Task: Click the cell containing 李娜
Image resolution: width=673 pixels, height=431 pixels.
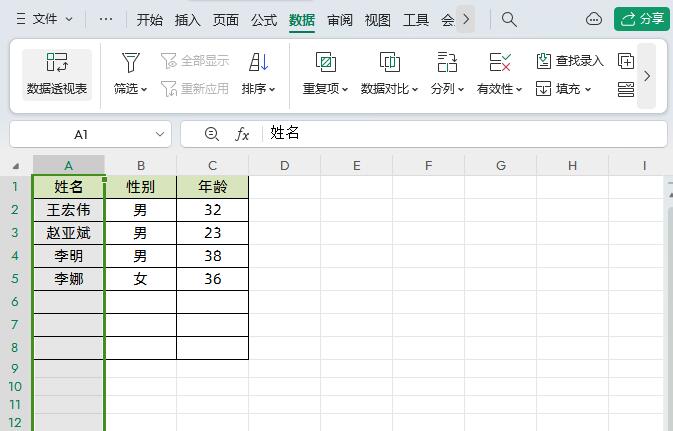Action: pos(69,279)
